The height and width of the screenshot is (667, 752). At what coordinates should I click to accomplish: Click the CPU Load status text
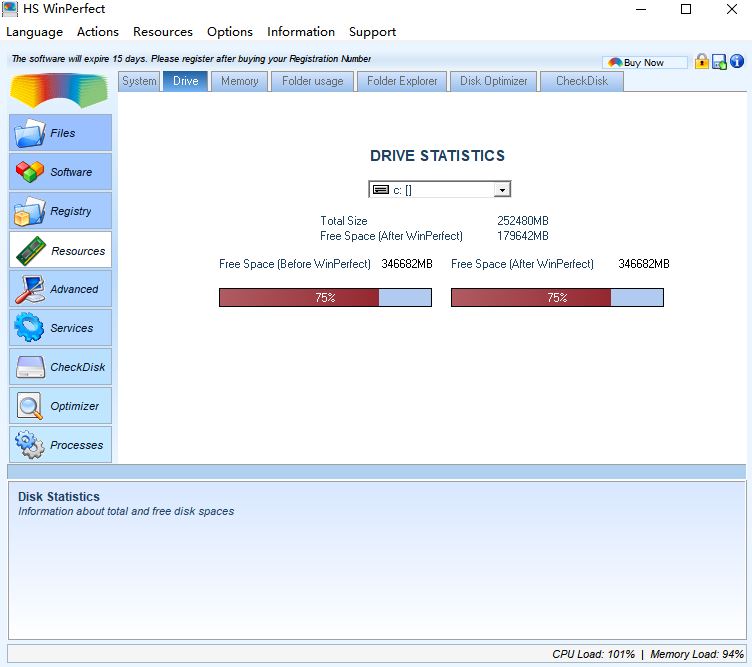593,654
